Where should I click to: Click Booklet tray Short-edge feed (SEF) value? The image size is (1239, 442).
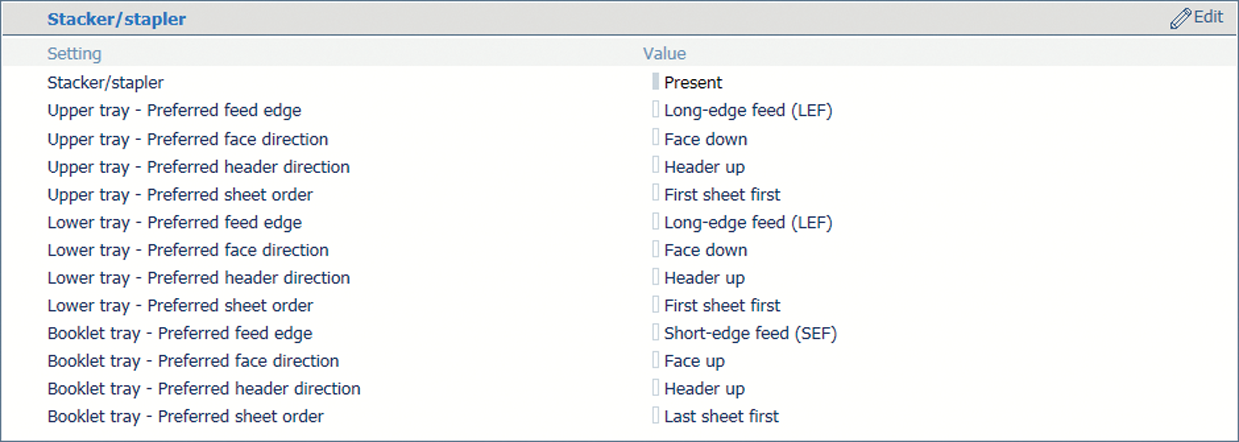tap(750, 333)
